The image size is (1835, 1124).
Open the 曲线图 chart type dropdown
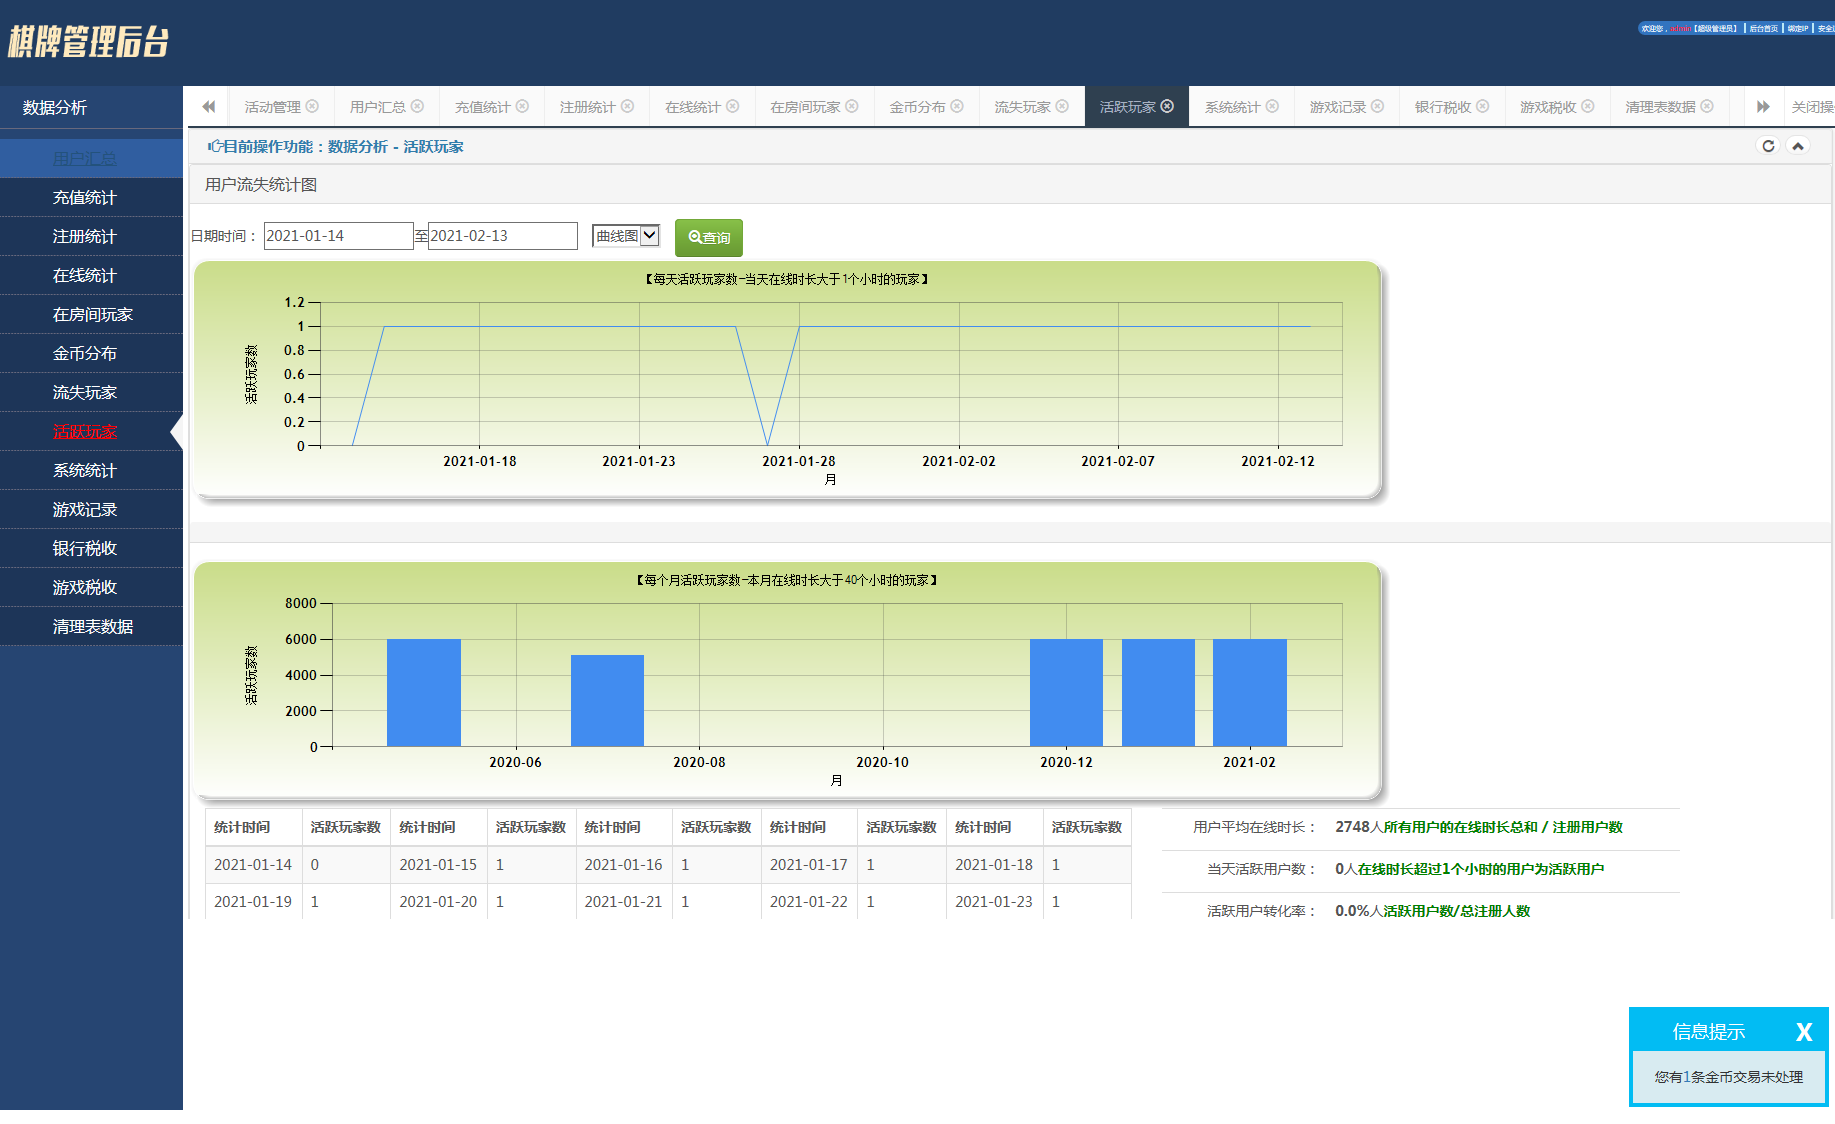pyautogui.click(x=626, y=236)
